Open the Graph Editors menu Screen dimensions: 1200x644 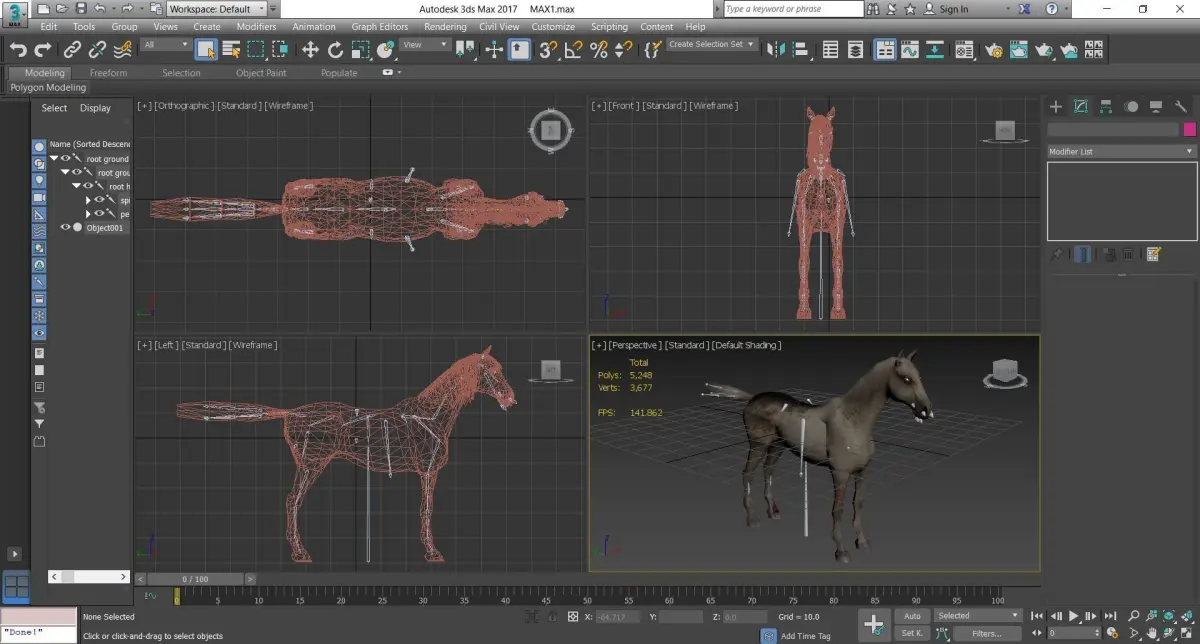379,27
